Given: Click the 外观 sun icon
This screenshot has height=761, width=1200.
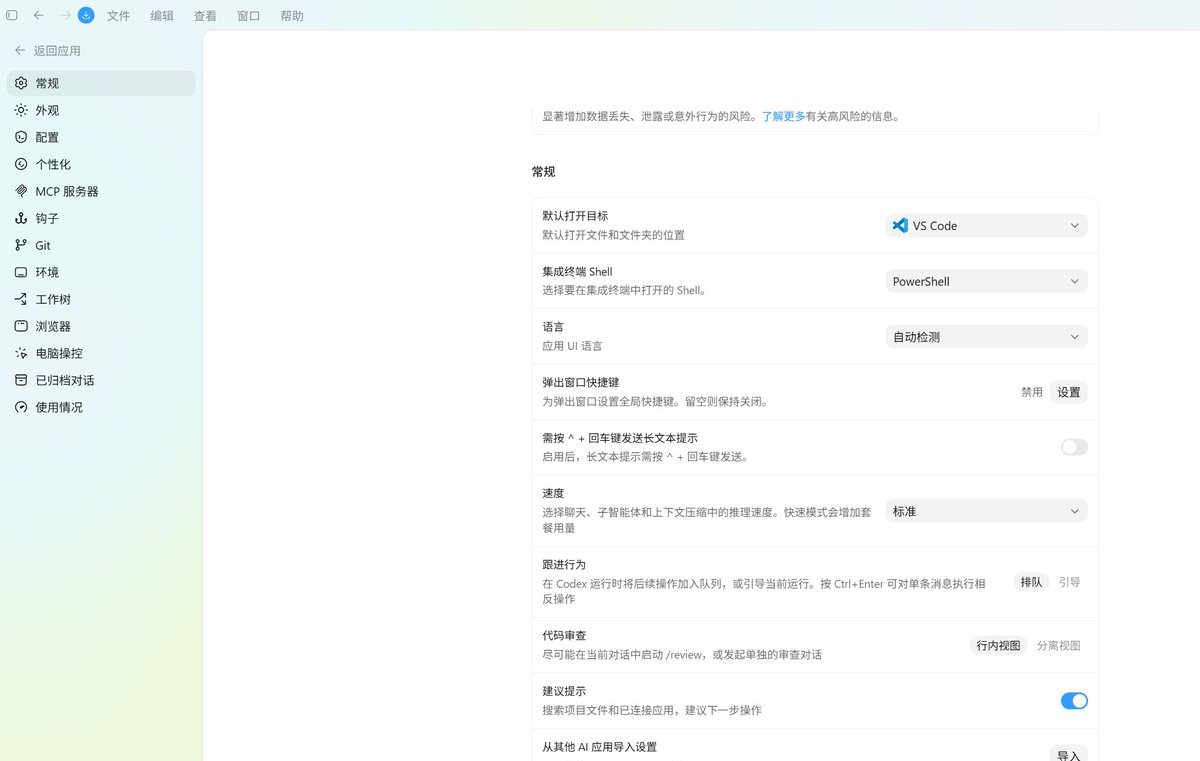Looking at the screenshot, I should 21,110.
